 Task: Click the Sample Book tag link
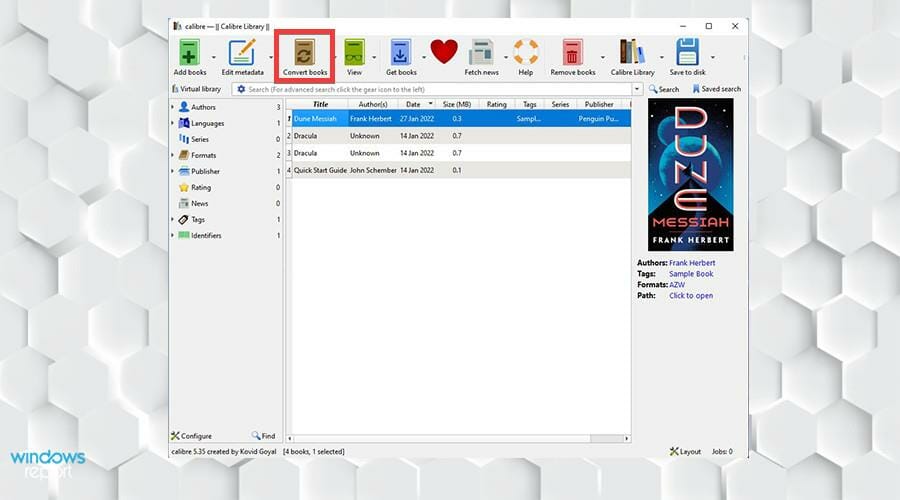pos(691,274)
